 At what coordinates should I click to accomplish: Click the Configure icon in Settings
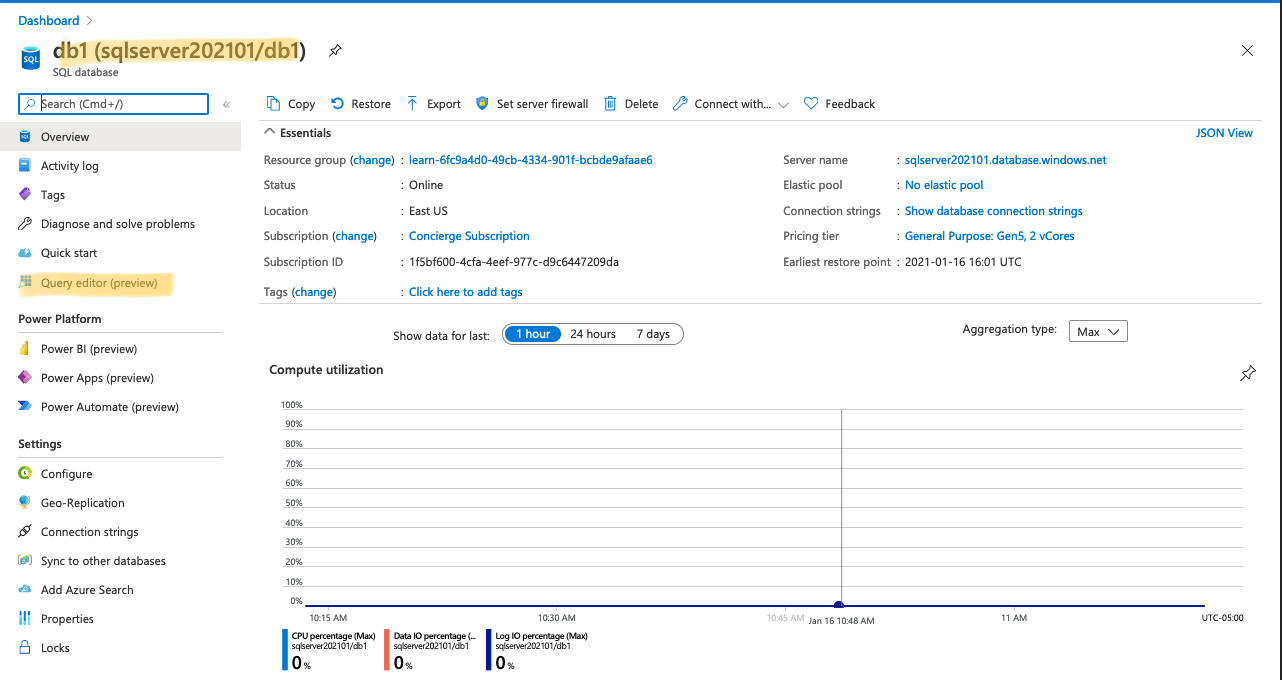[25, 474]
